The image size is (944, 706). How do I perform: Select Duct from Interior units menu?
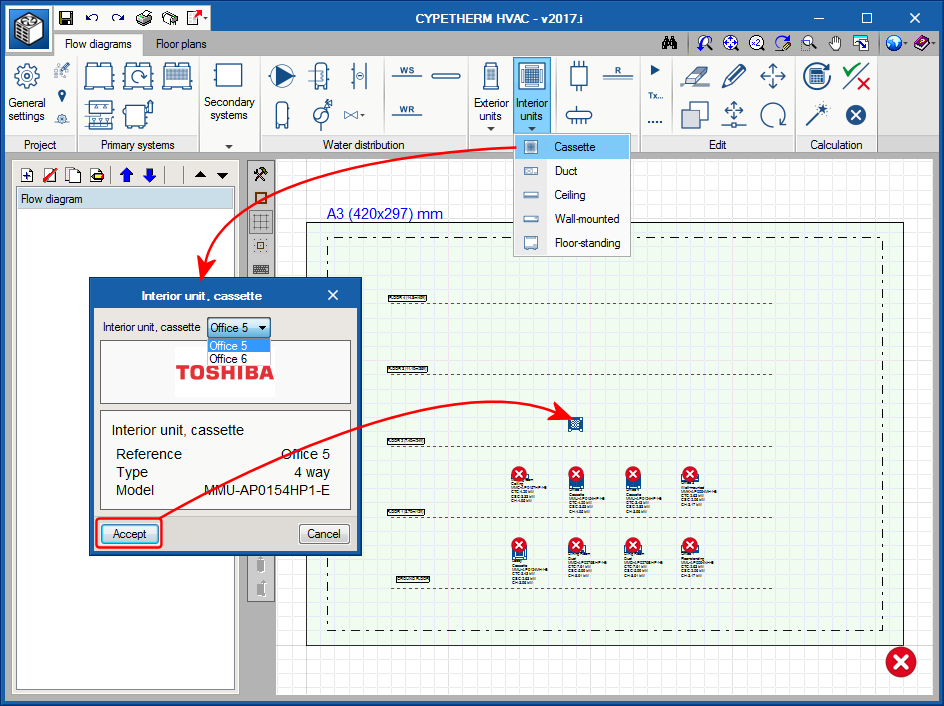pos(566,171)
